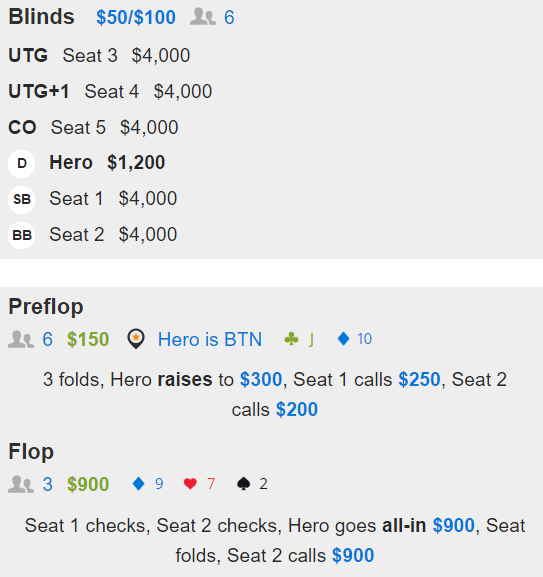Viewport: 543px width, 577px height.
Task: Click the SB small blind badge
Action: pos(21,199)
